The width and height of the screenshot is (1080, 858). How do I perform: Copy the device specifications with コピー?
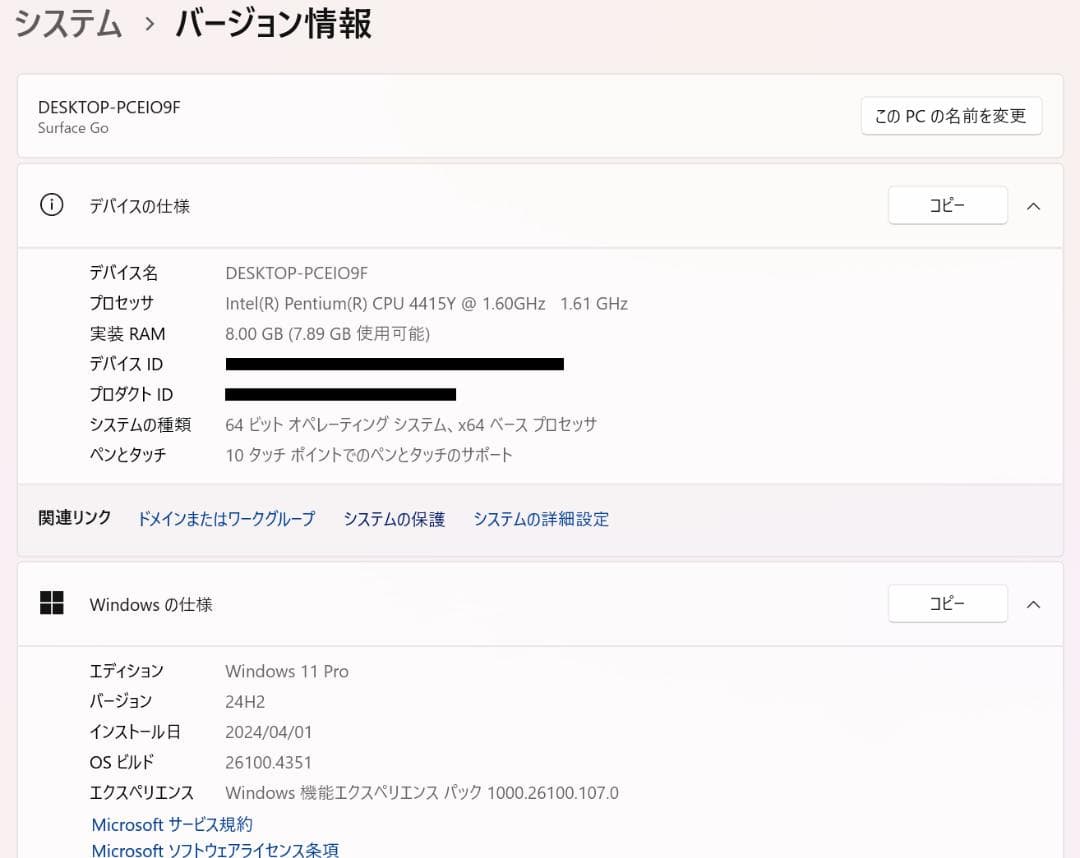click(947, 205)
